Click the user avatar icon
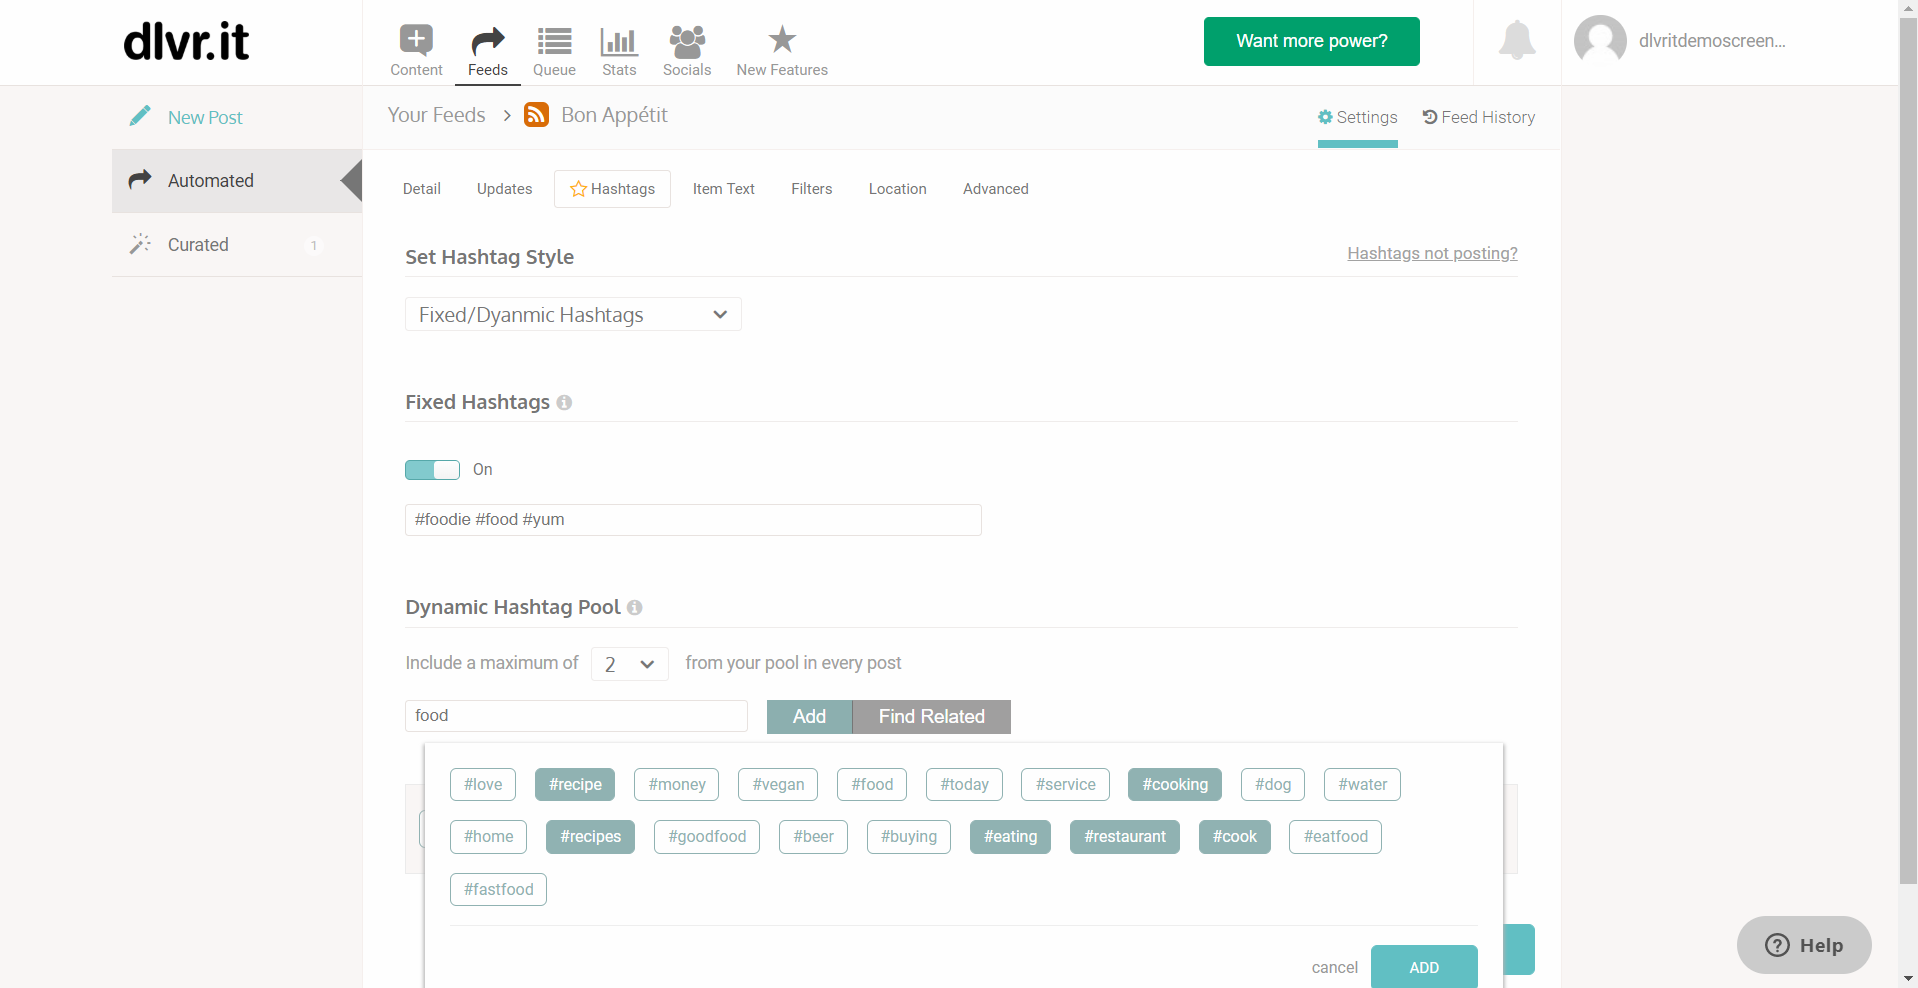 click(x=1600, y=41)
